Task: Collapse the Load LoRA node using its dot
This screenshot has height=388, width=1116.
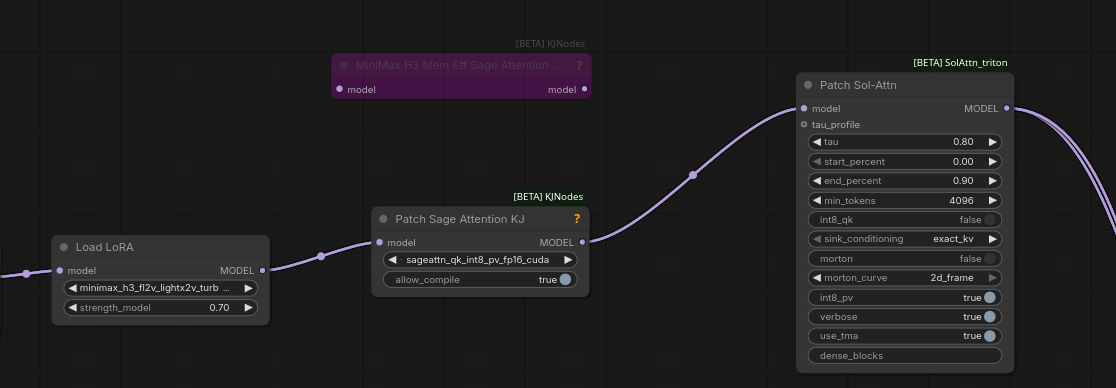Action: pyautogui.click(x=63, y=247)
